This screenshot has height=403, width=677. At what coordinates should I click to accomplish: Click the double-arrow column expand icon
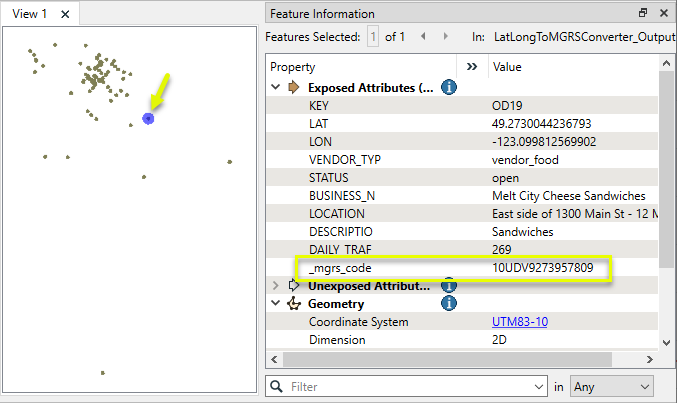[x=472, y=66]
